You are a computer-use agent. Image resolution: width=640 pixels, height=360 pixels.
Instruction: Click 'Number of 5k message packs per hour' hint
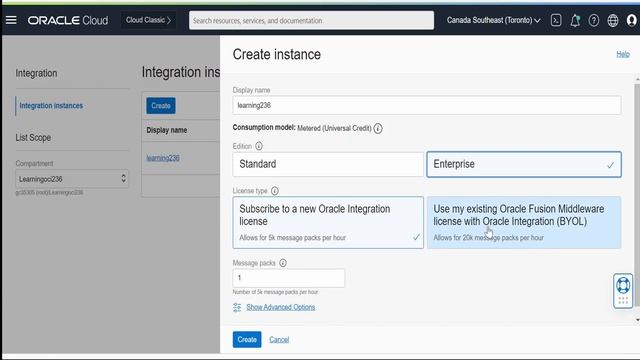[x=276, y=292]
